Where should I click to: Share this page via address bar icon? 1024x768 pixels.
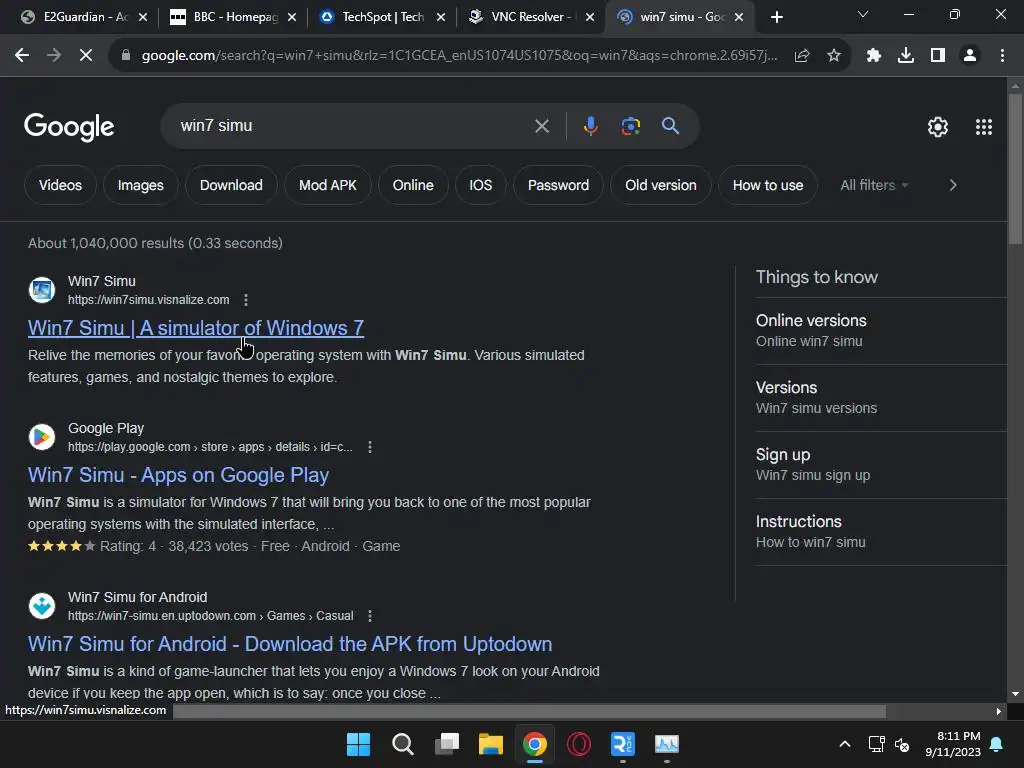[x=802, y=56]
